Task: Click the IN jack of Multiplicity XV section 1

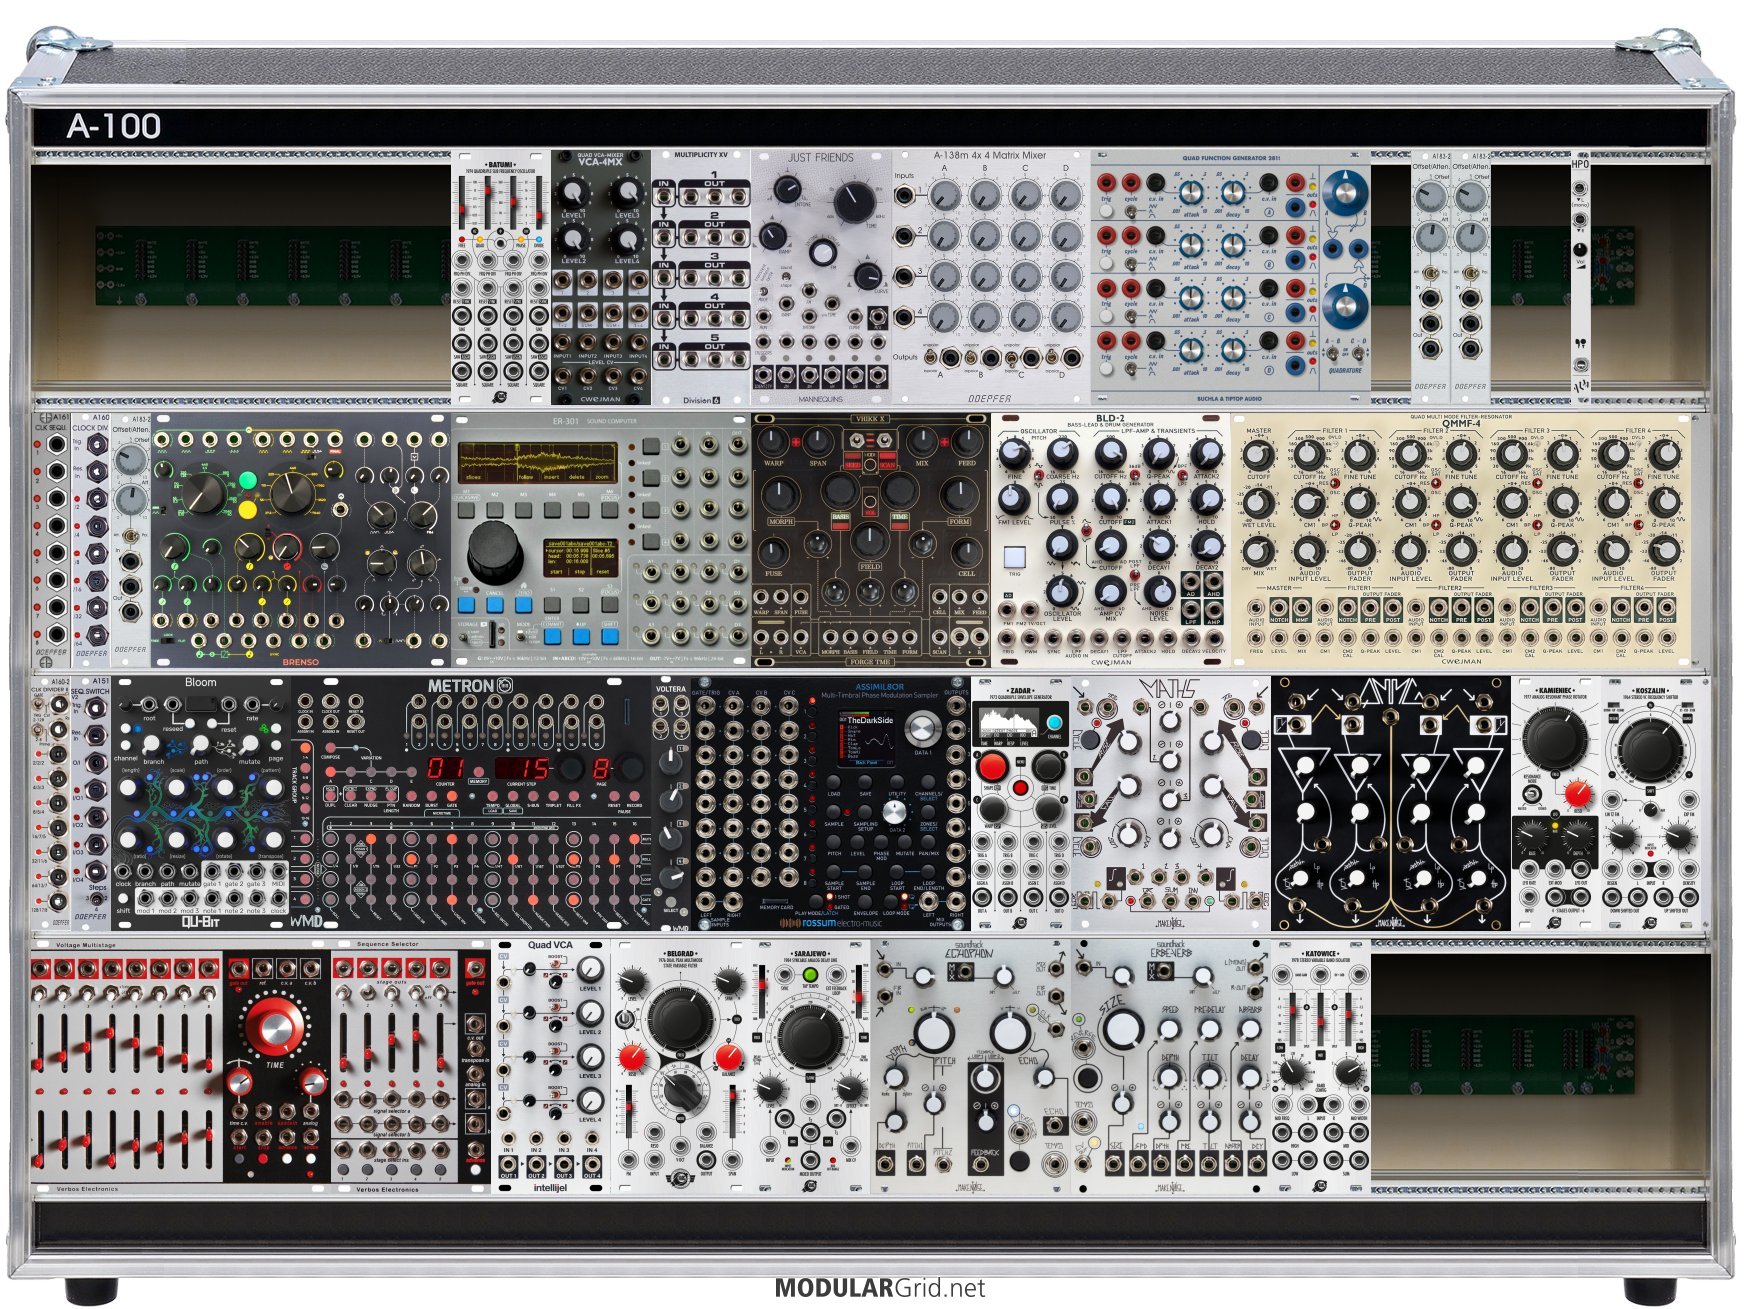Action: click(x=664, y=197)
